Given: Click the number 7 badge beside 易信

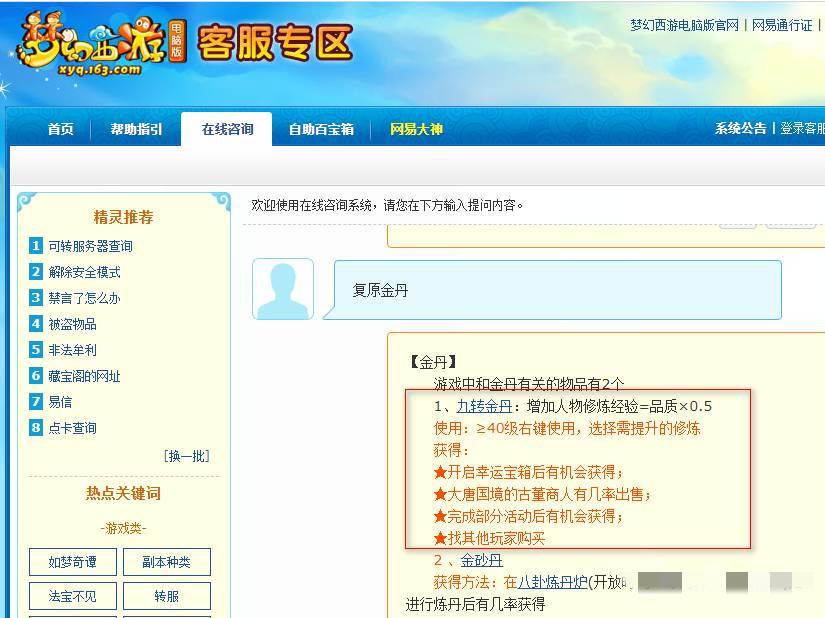Looking at the screenshot, I should [x=36, y=402].
